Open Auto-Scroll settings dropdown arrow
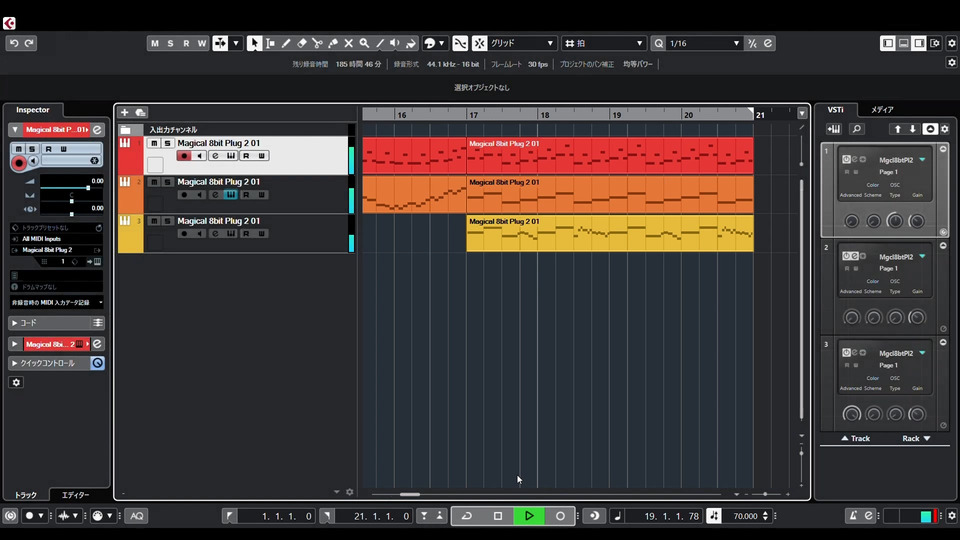 coord(236,43)
